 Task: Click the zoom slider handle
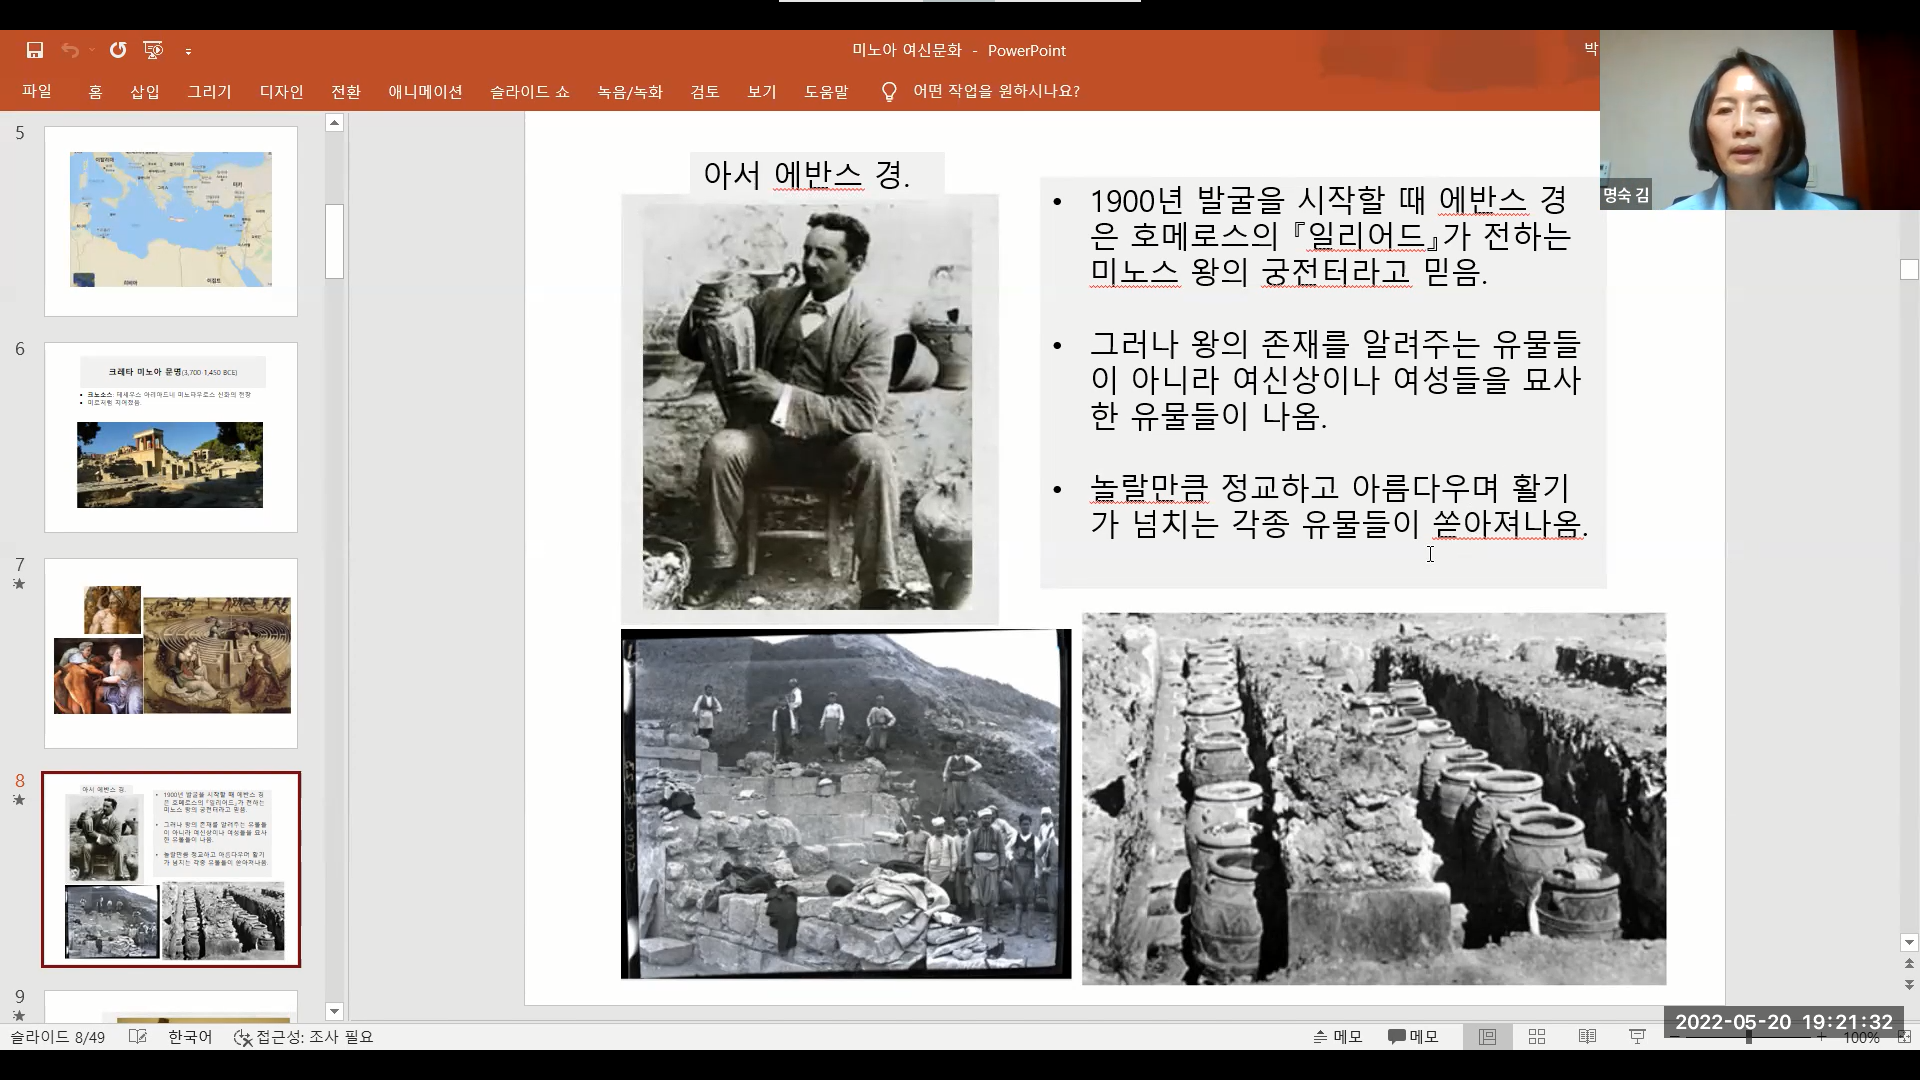point(1748,1038)
